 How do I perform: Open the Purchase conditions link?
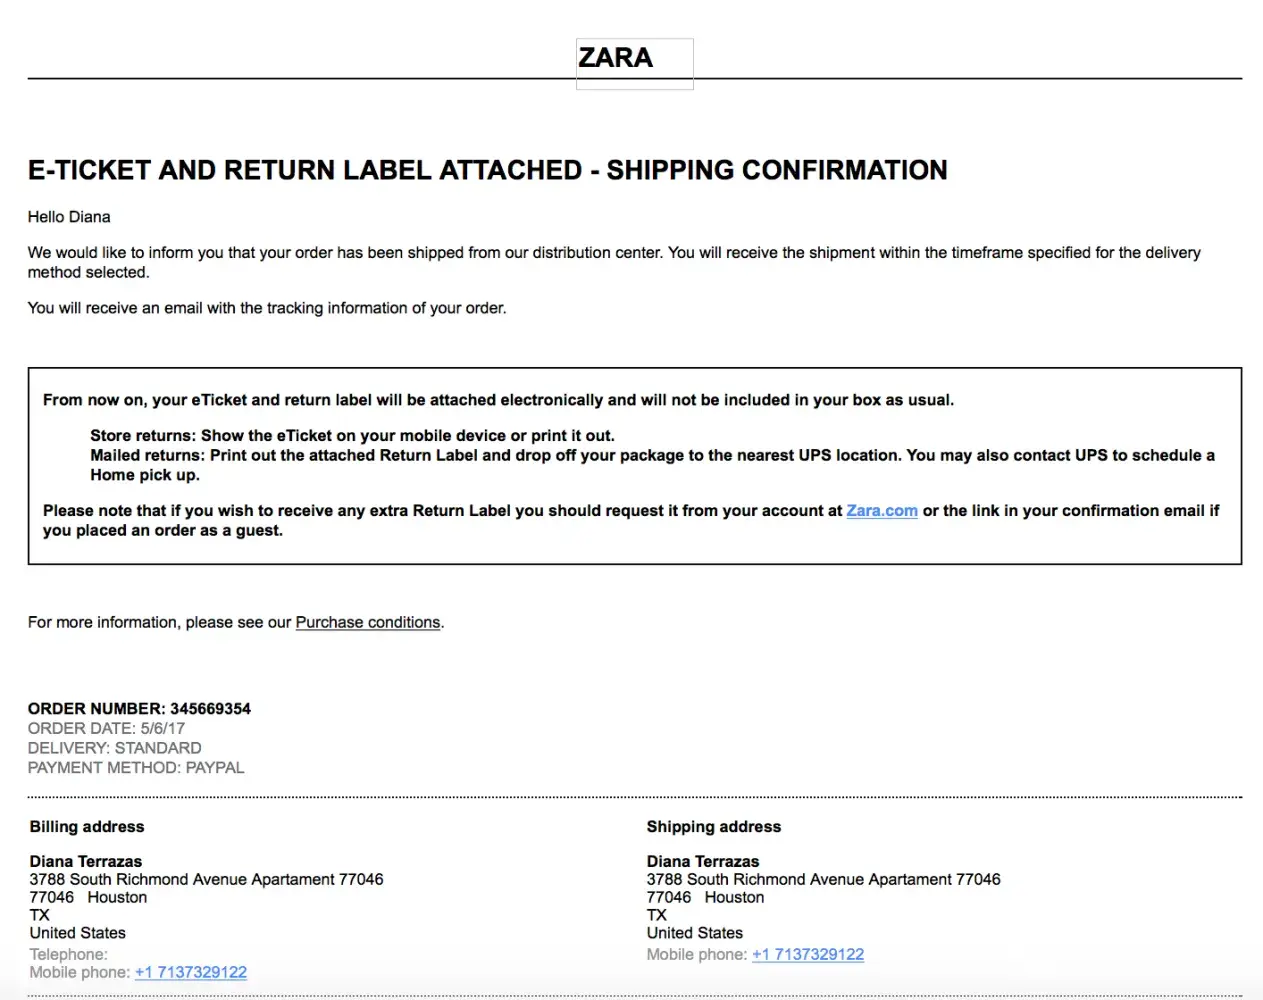[368, 622]
